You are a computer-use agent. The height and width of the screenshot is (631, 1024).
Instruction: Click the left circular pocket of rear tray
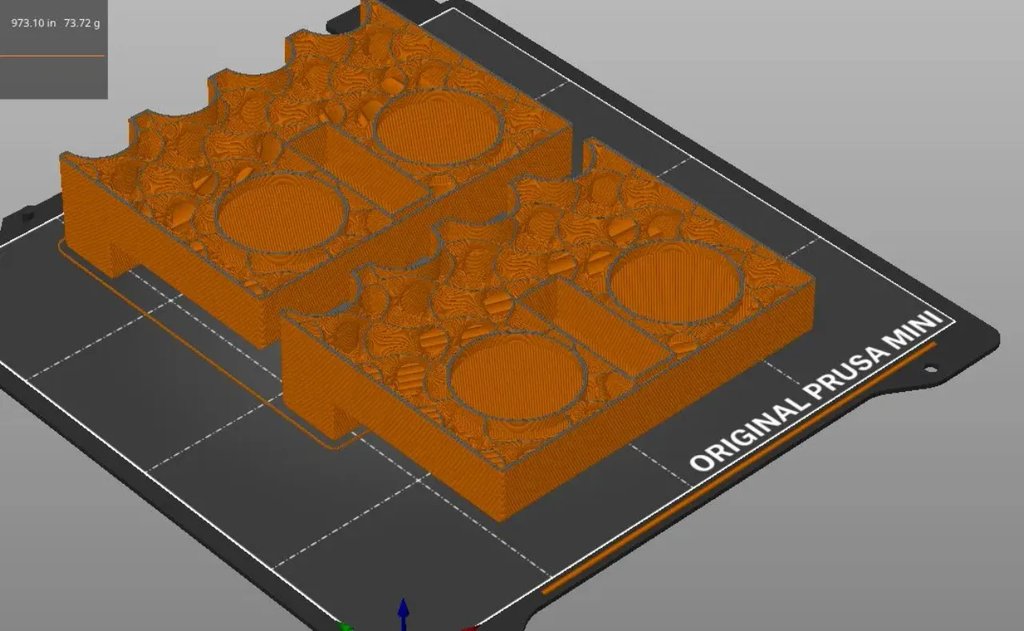click(282, 213)
